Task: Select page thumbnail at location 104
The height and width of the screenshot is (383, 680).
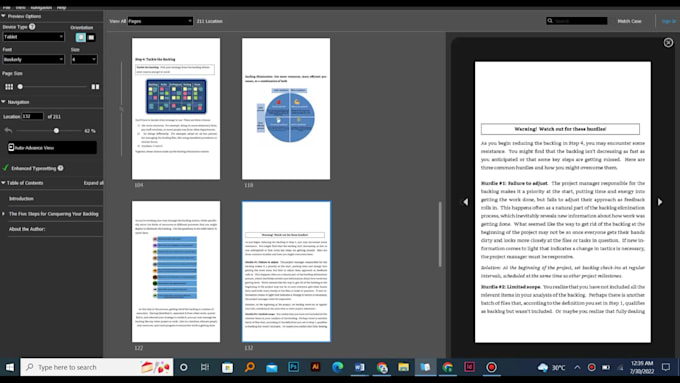Action: (x=176, y=109)
